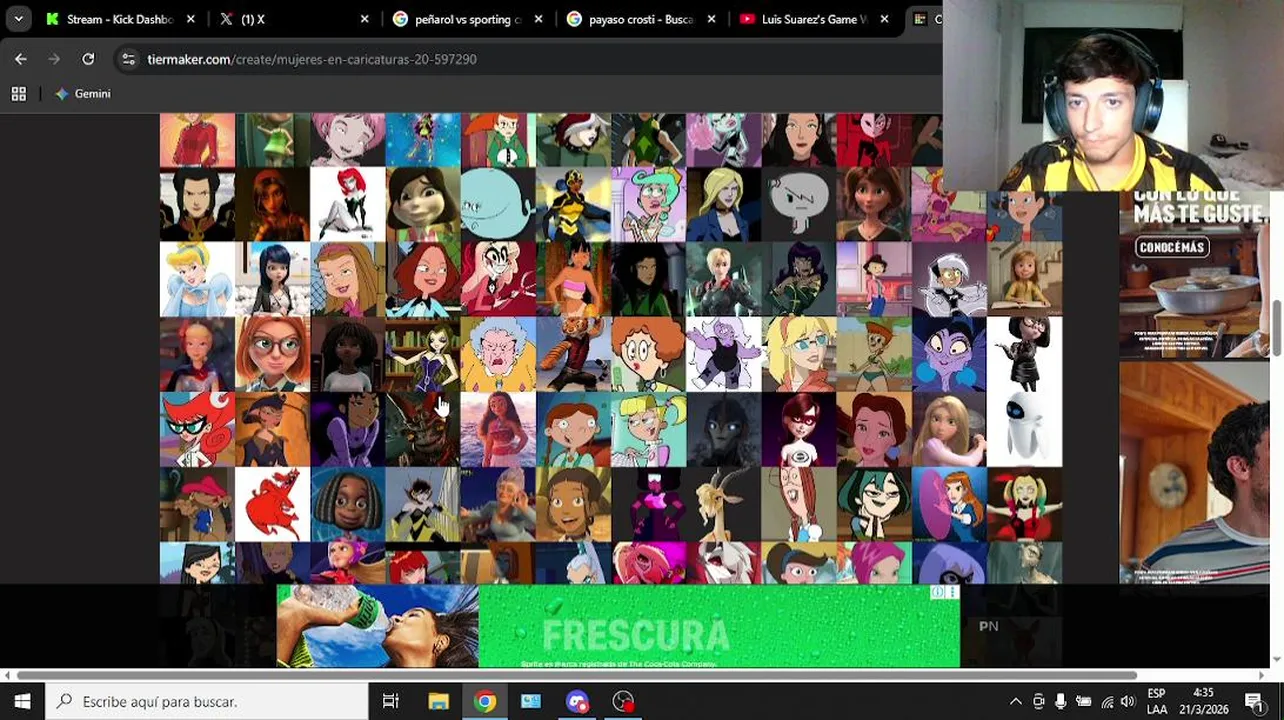Choose the Tigress kung fu tile
1284x720 pixels.
coord(573,354)
